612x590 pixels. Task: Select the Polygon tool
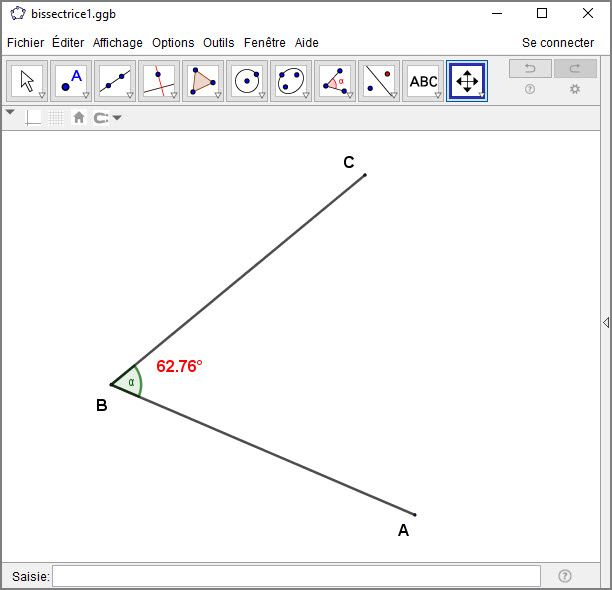[203, 81]
